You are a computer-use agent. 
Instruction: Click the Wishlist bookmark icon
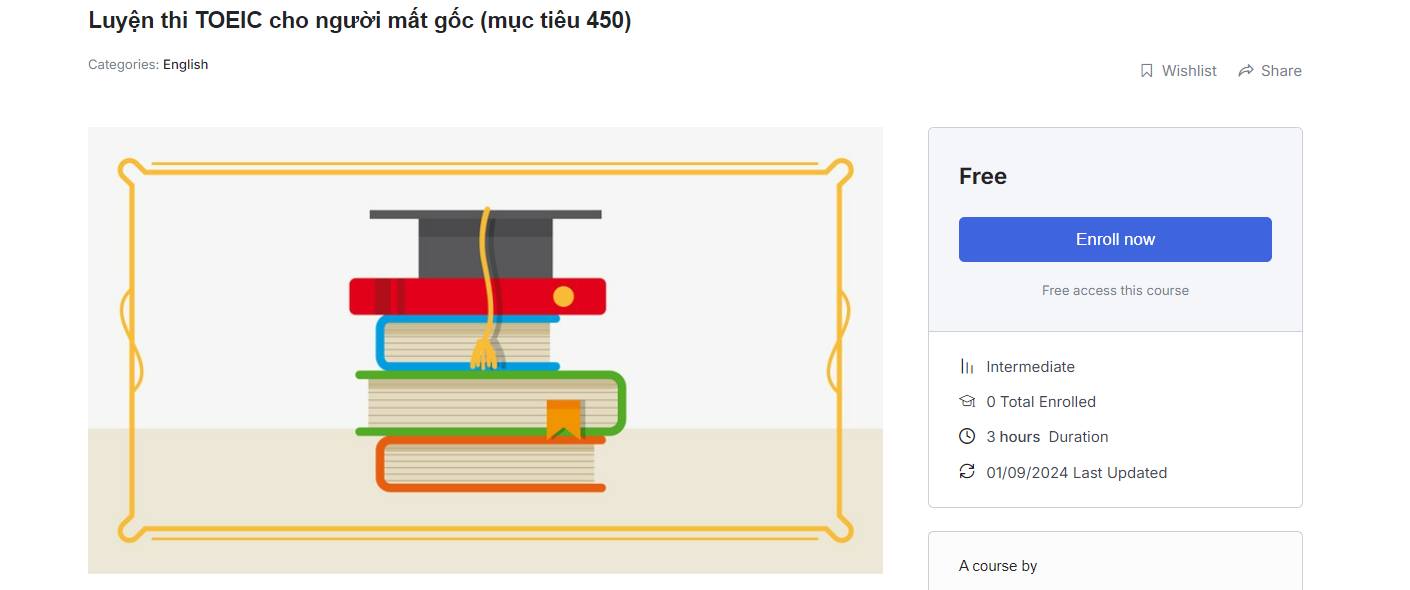click(x=1147, y=71)
